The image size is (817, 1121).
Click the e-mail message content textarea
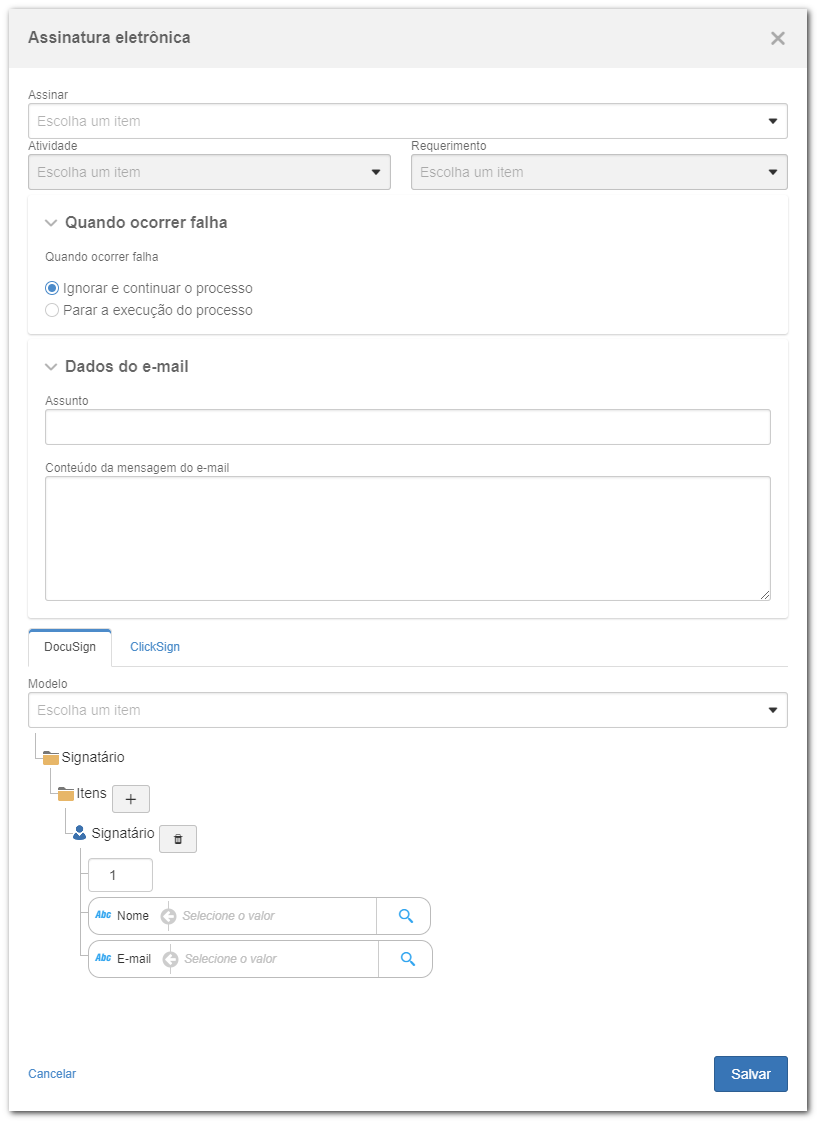click(x=407, y=538)
